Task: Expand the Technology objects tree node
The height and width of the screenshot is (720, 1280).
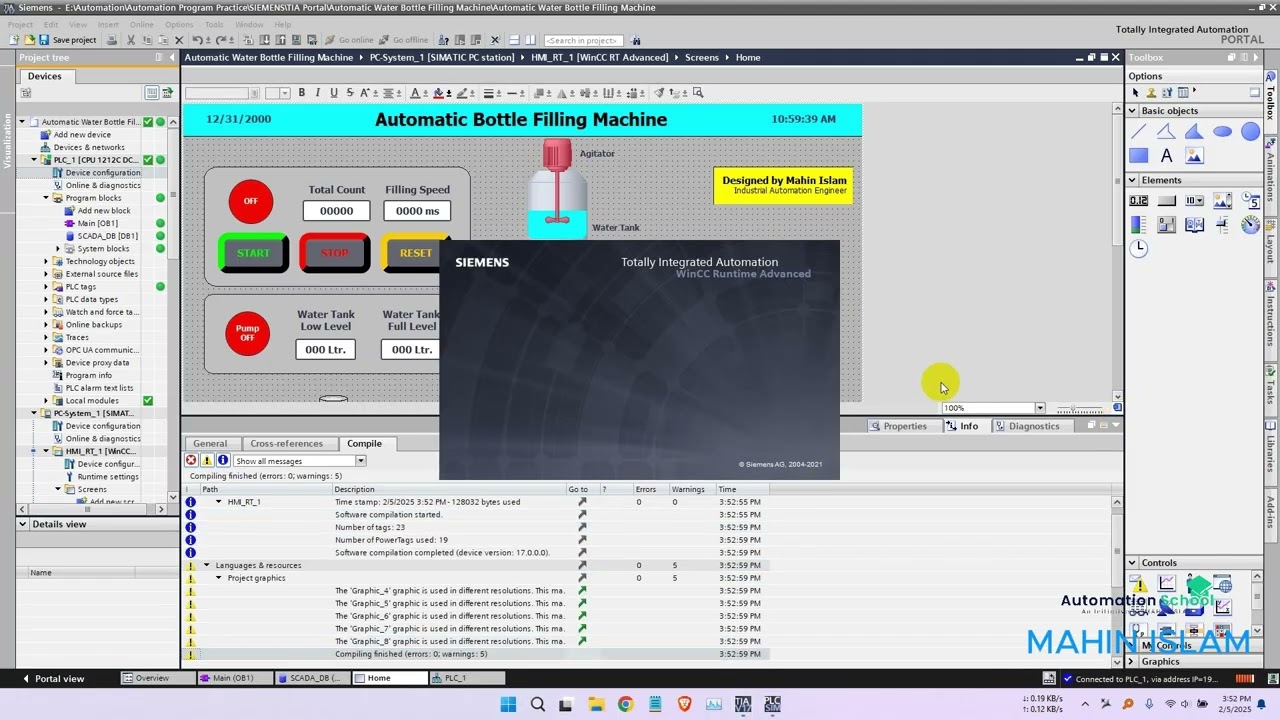Action: pyautogui.click(x=46, y=261)
